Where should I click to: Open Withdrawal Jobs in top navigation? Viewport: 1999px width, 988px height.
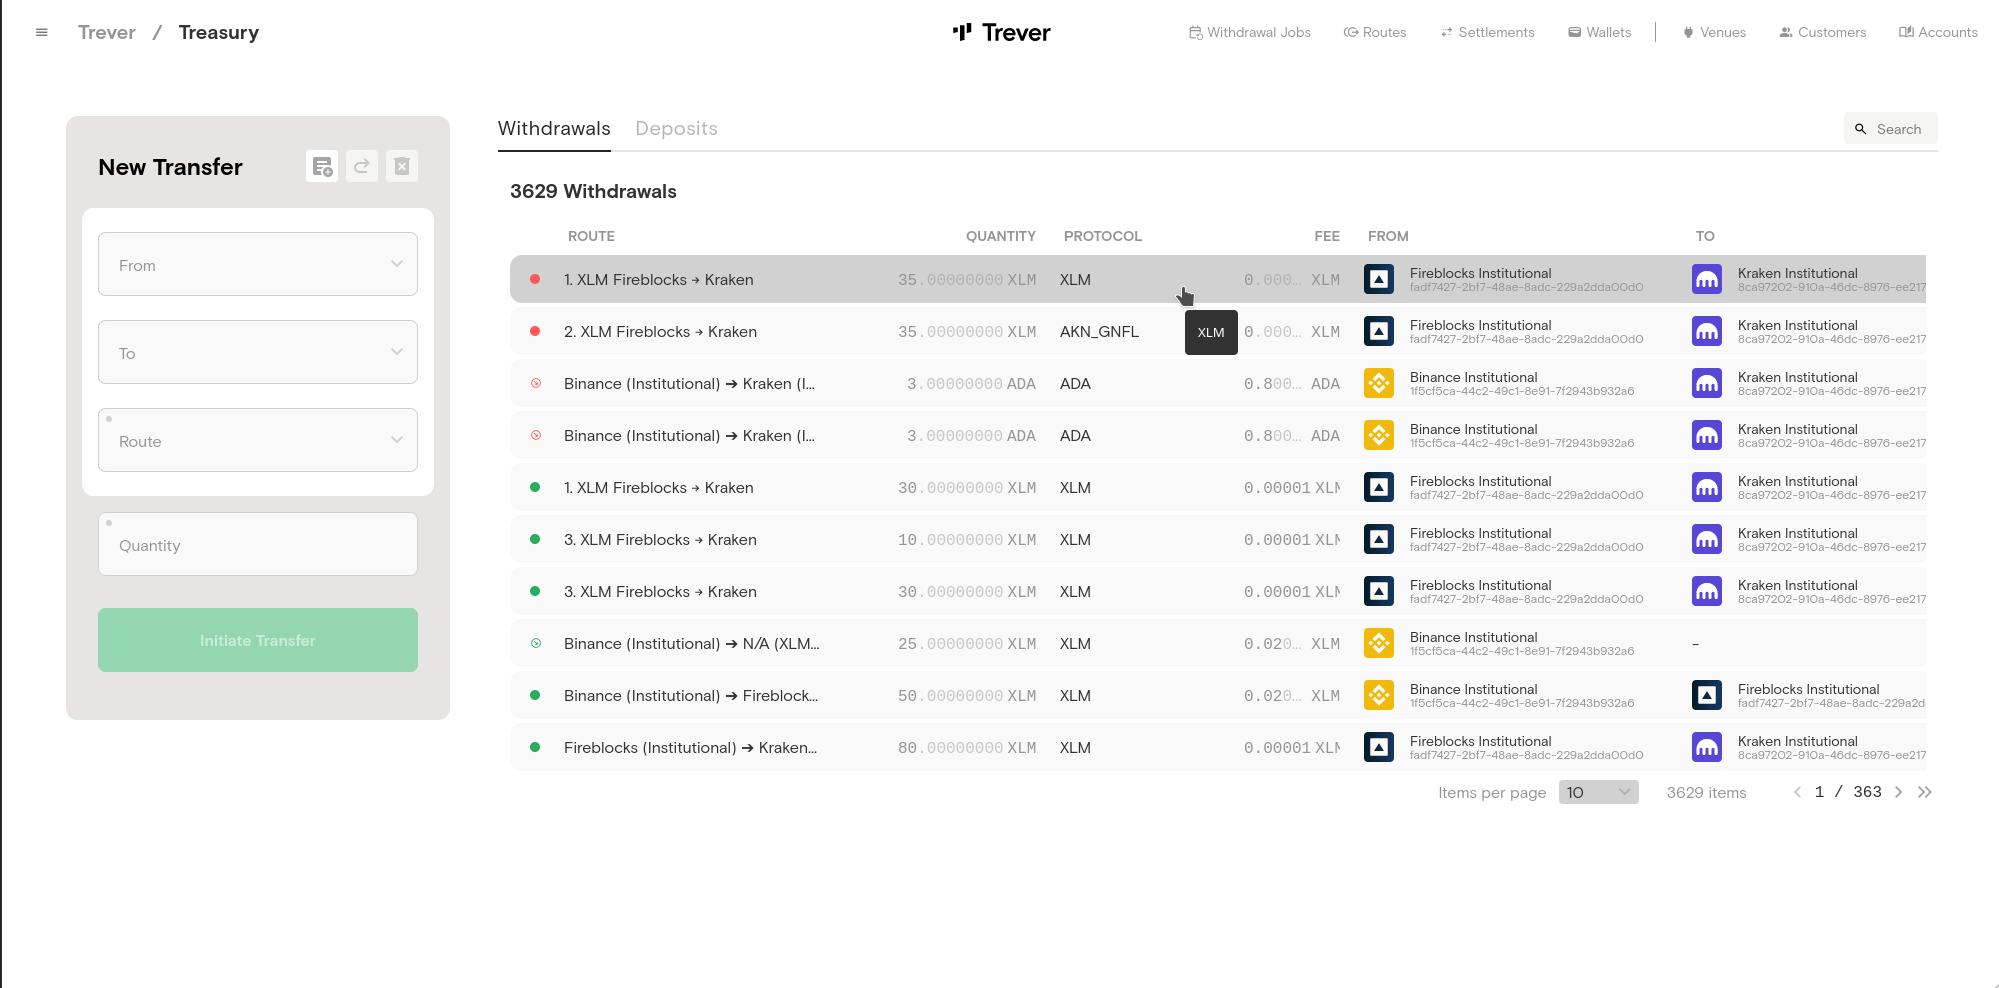(x=1249, y=32)
